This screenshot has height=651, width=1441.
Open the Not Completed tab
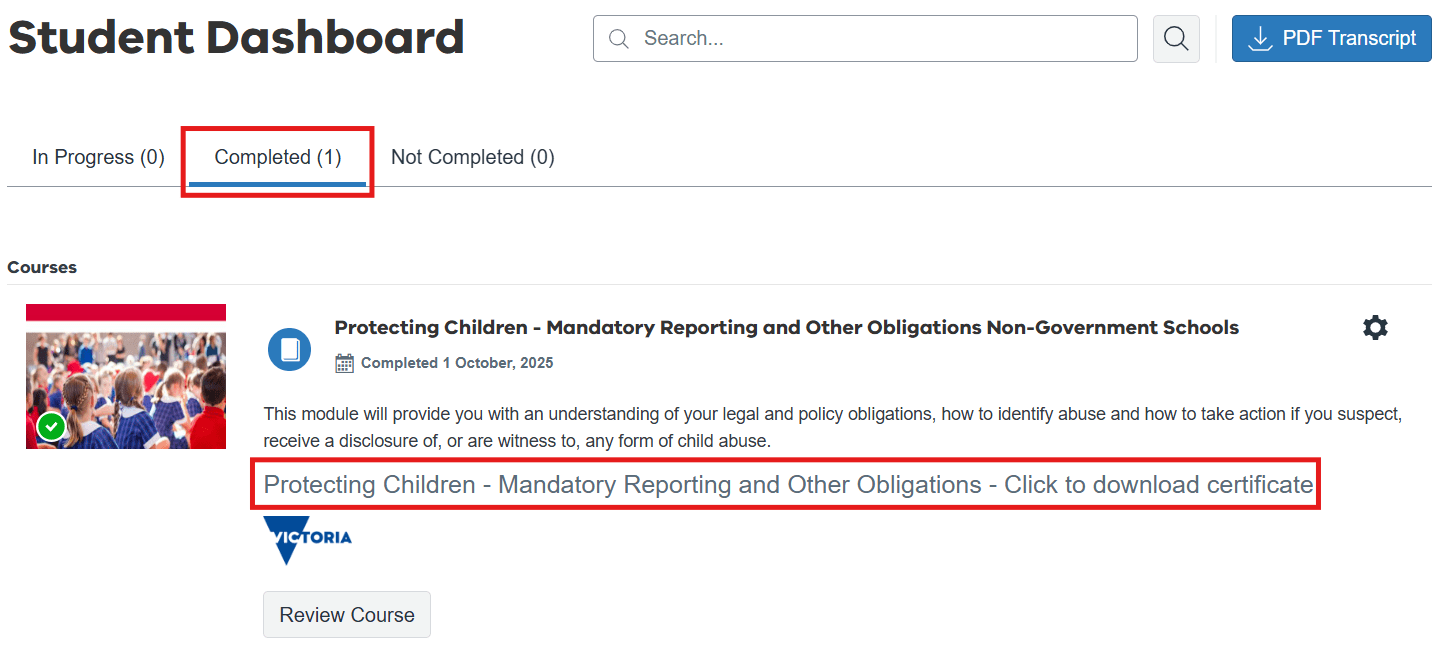coord(472,157)
